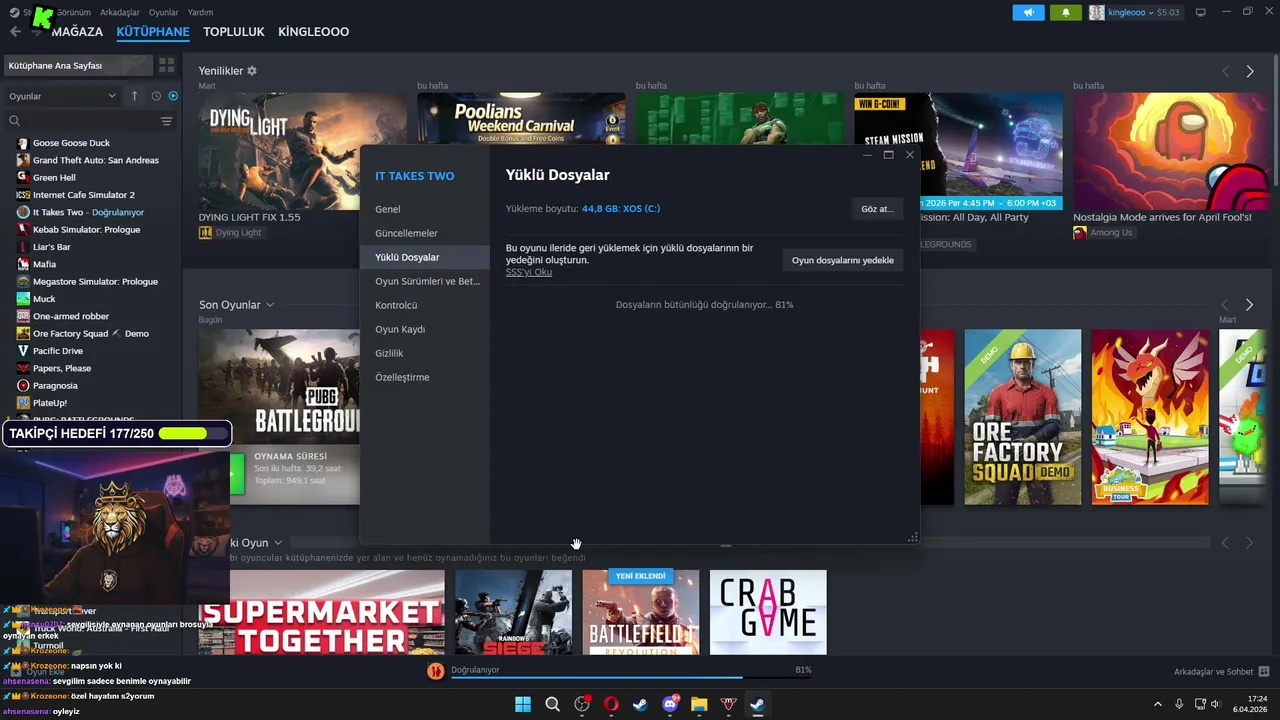
Task: Open the Oyunlar menu in menu bar
Action: (164, 12)
